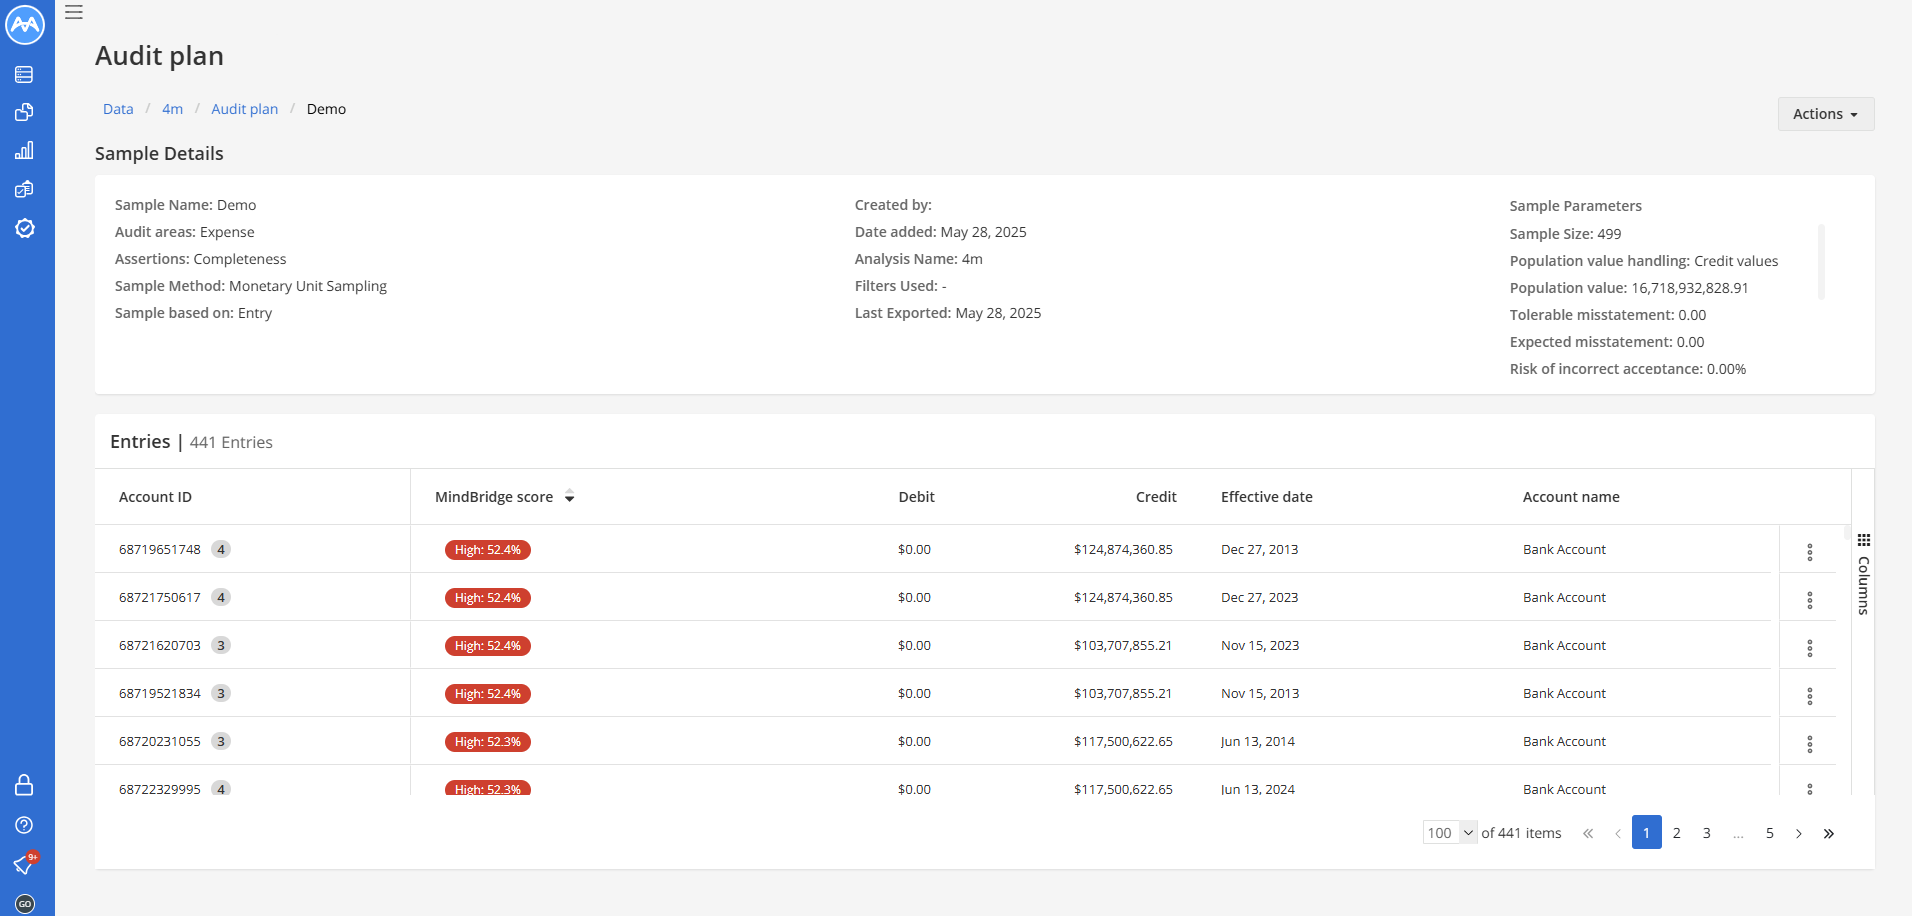
Task: Select the Data sidebar icon
Action: click(x=25, y=74)
